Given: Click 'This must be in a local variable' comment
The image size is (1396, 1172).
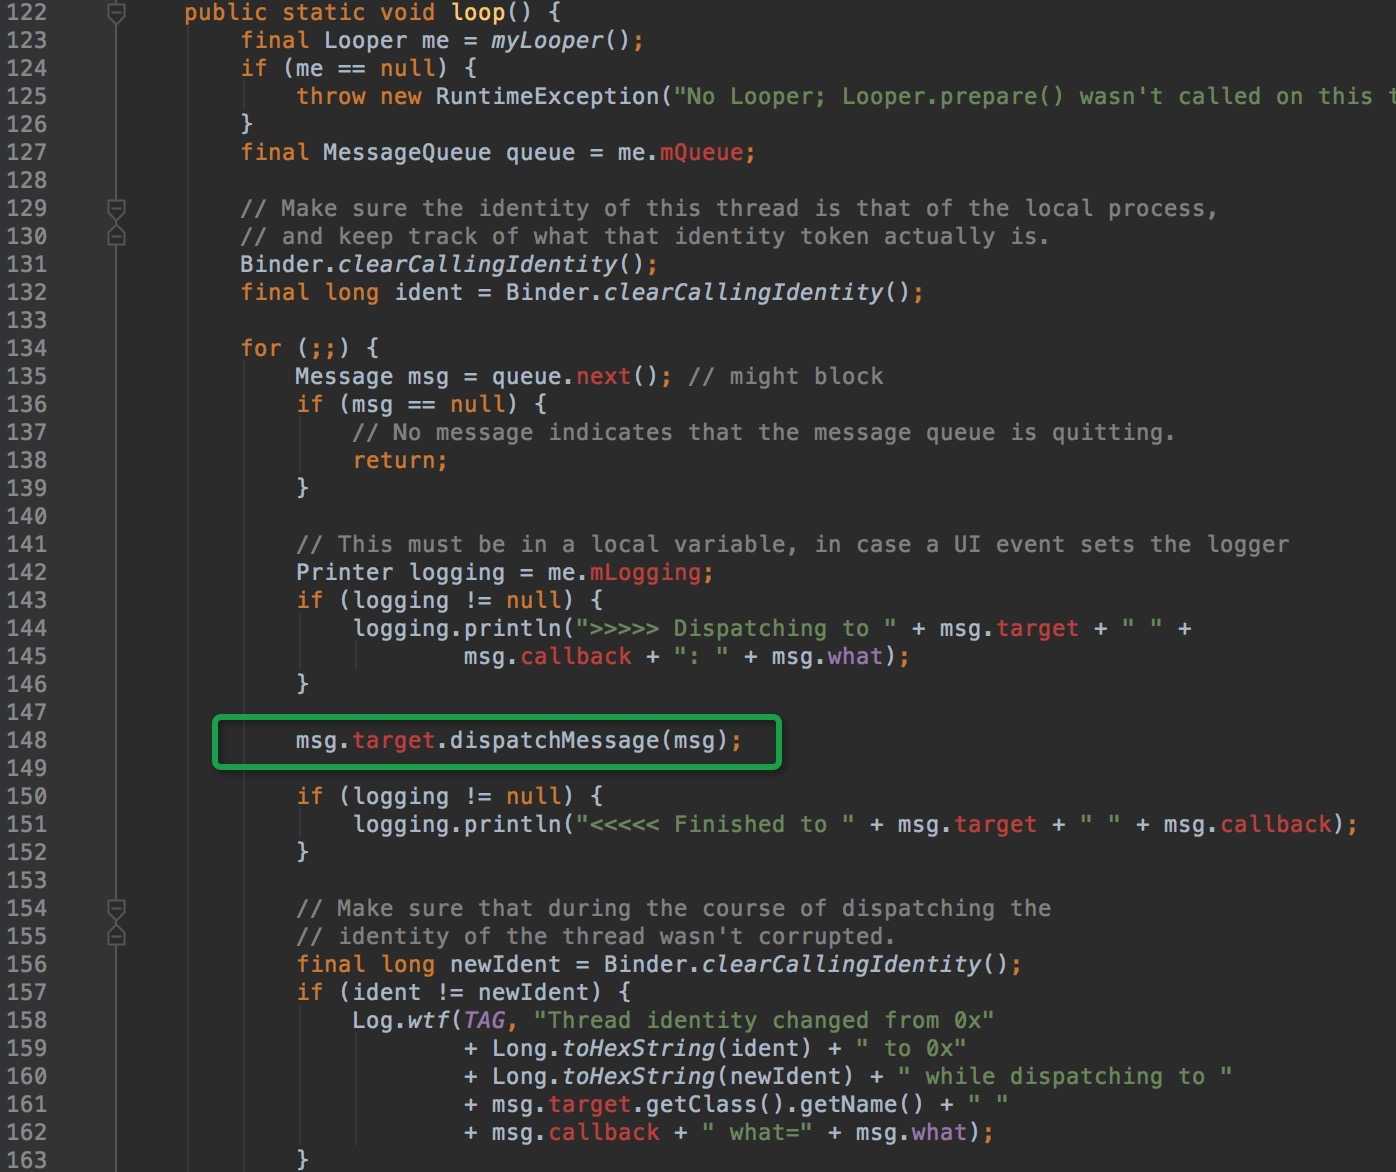Looking at the screenshot, I should tap(792, 545).
